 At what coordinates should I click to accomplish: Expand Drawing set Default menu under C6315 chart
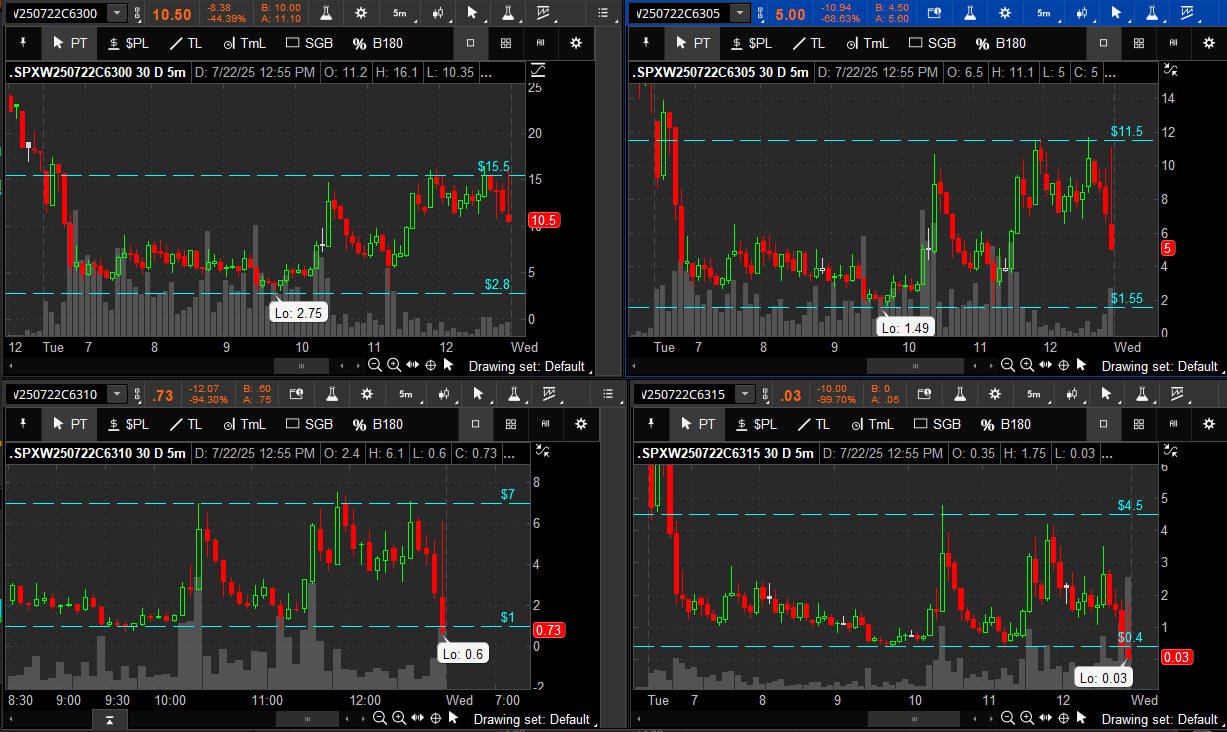(x=1161, y=719)
